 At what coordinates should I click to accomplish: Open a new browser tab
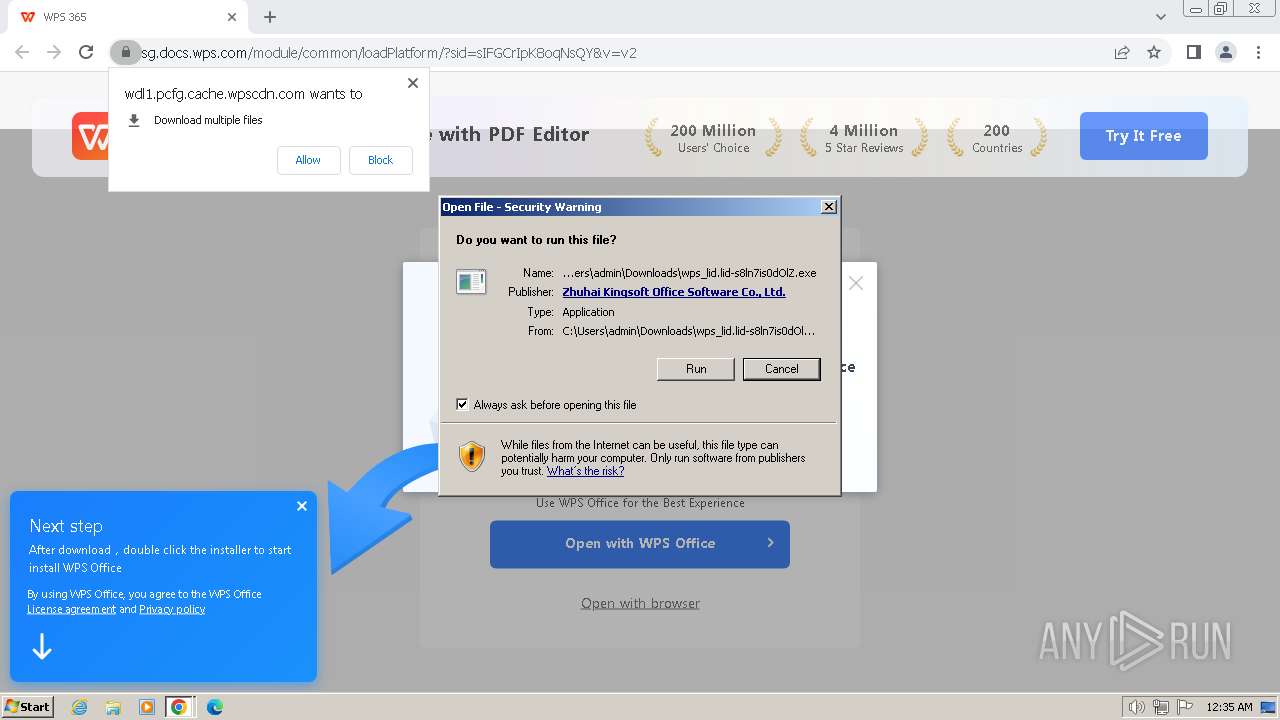pyautogui.click(x=270, y=17)
